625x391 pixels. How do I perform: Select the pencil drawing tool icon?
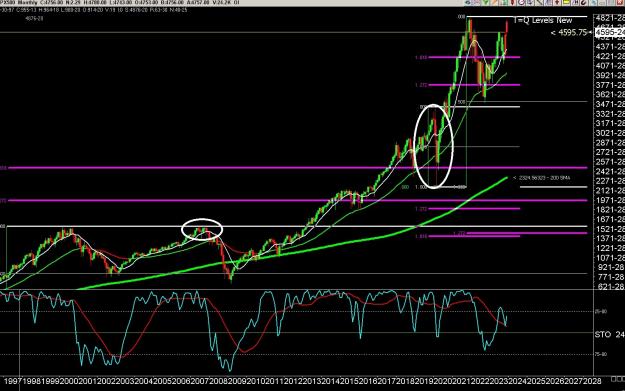(x=495, y=2)
